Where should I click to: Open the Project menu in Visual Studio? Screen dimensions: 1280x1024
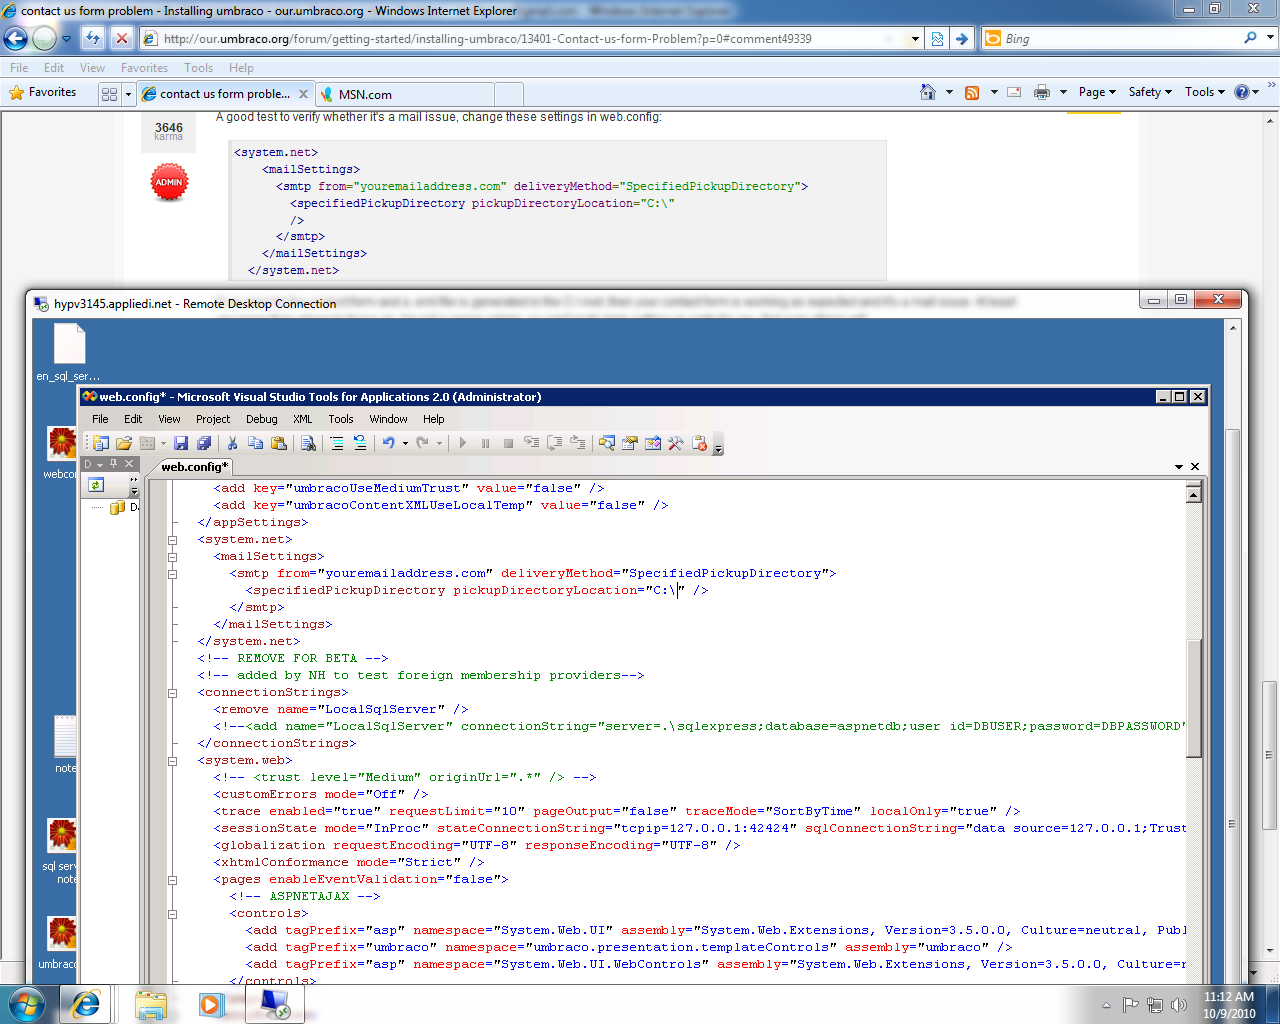pos(213,419)
